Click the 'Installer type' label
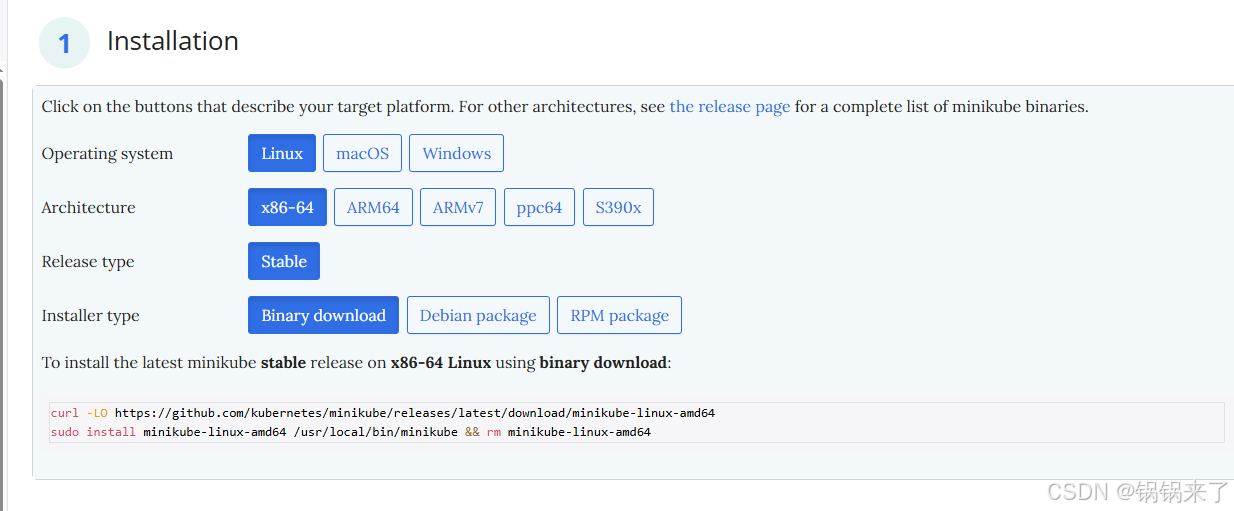Screen dimensions: 1234x511 click(90, 315)
